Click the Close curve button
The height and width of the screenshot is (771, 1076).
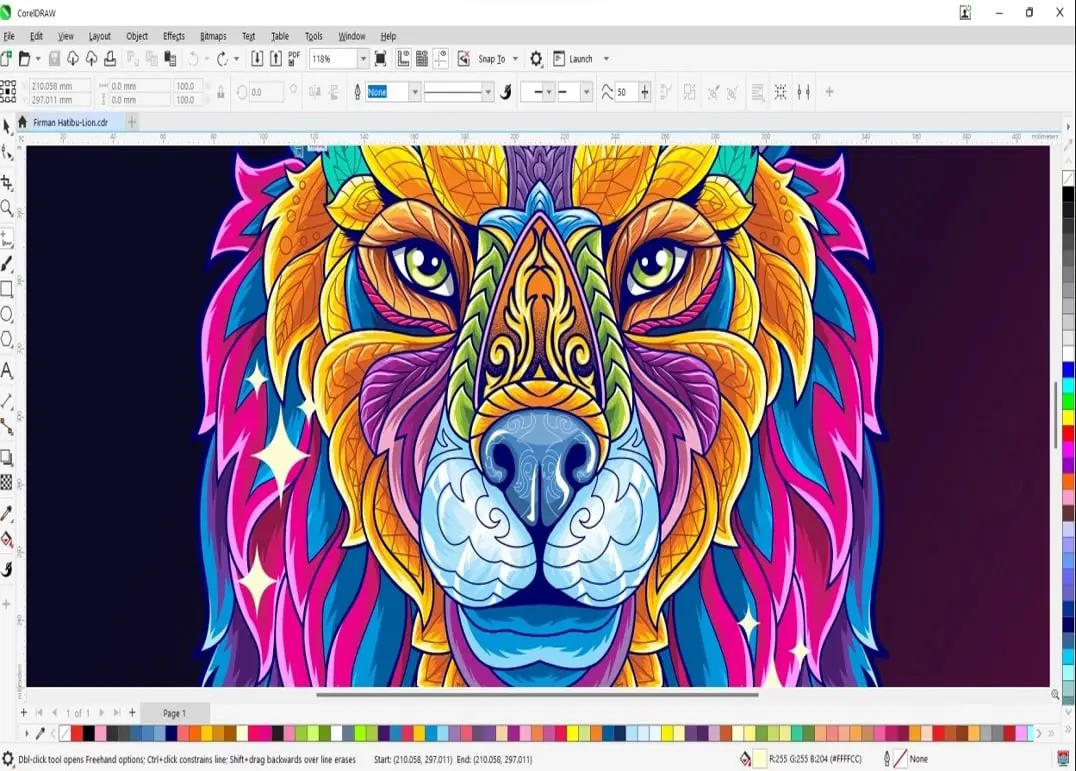click(665, 92)
